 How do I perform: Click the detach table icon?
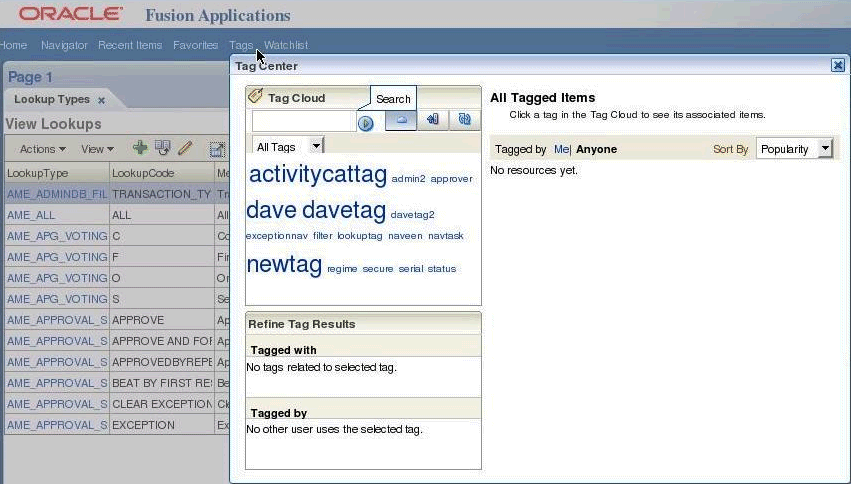point(217,149)
